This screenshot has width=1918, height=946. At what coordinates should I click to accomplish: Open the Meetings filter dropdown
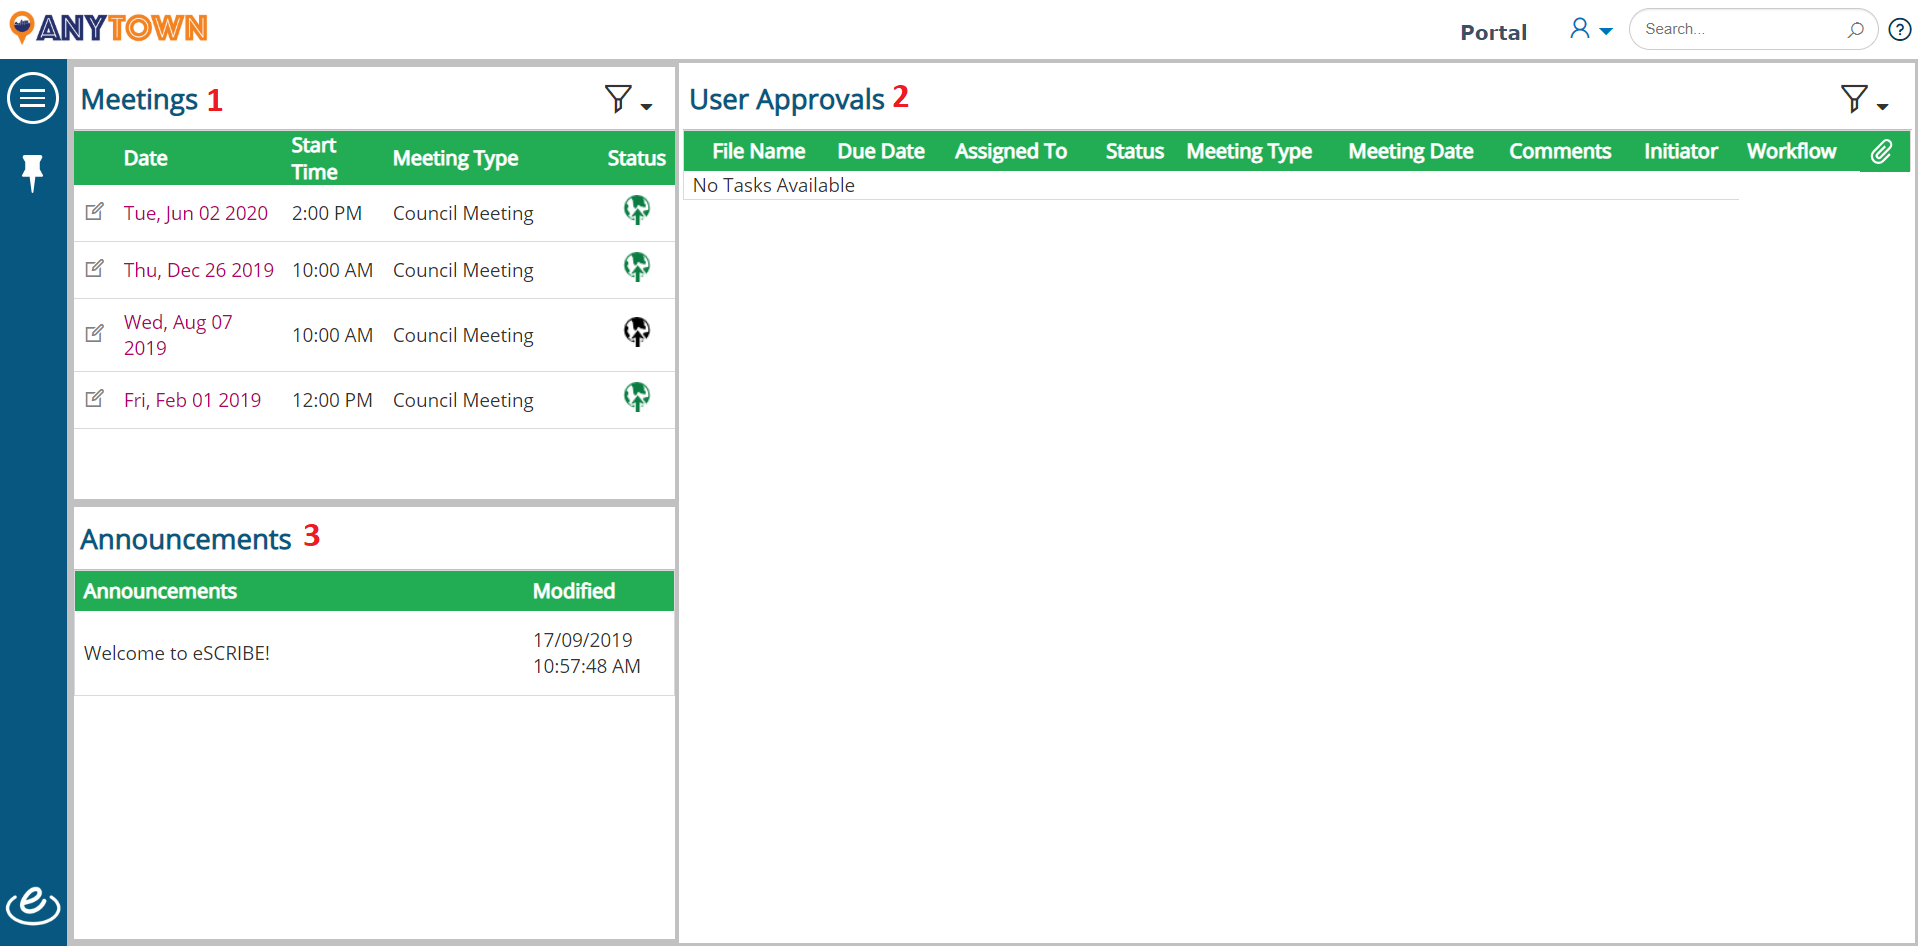point(628,99)
